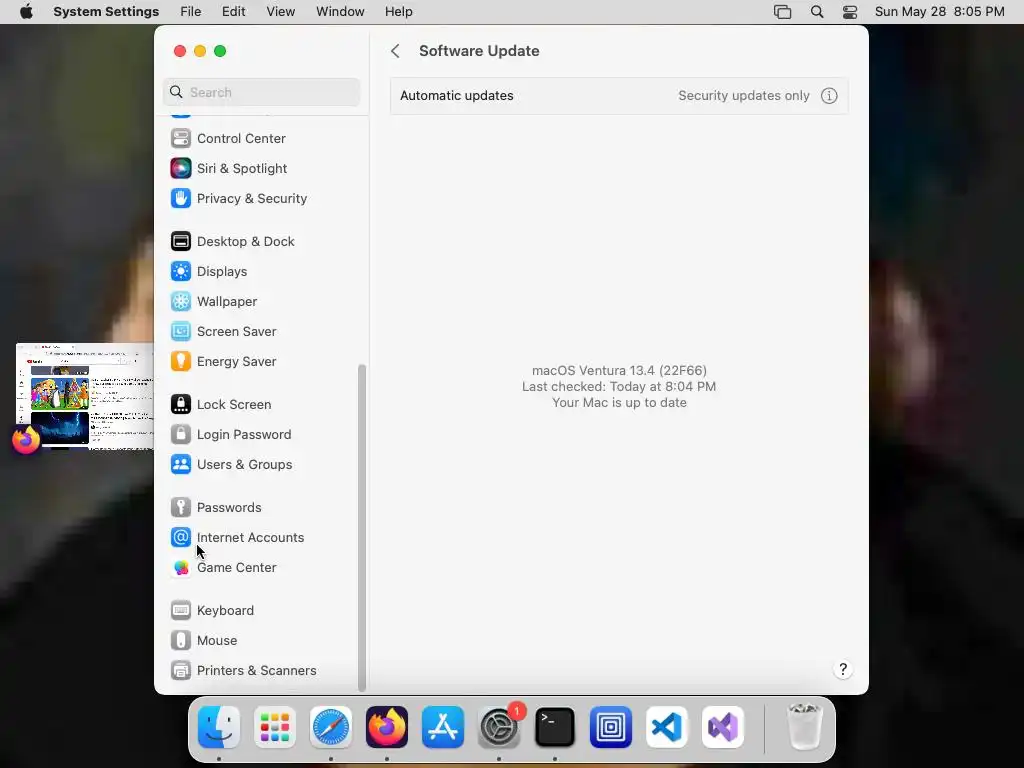Open the View menu
1024x768 pixels.
coord(281,12)
